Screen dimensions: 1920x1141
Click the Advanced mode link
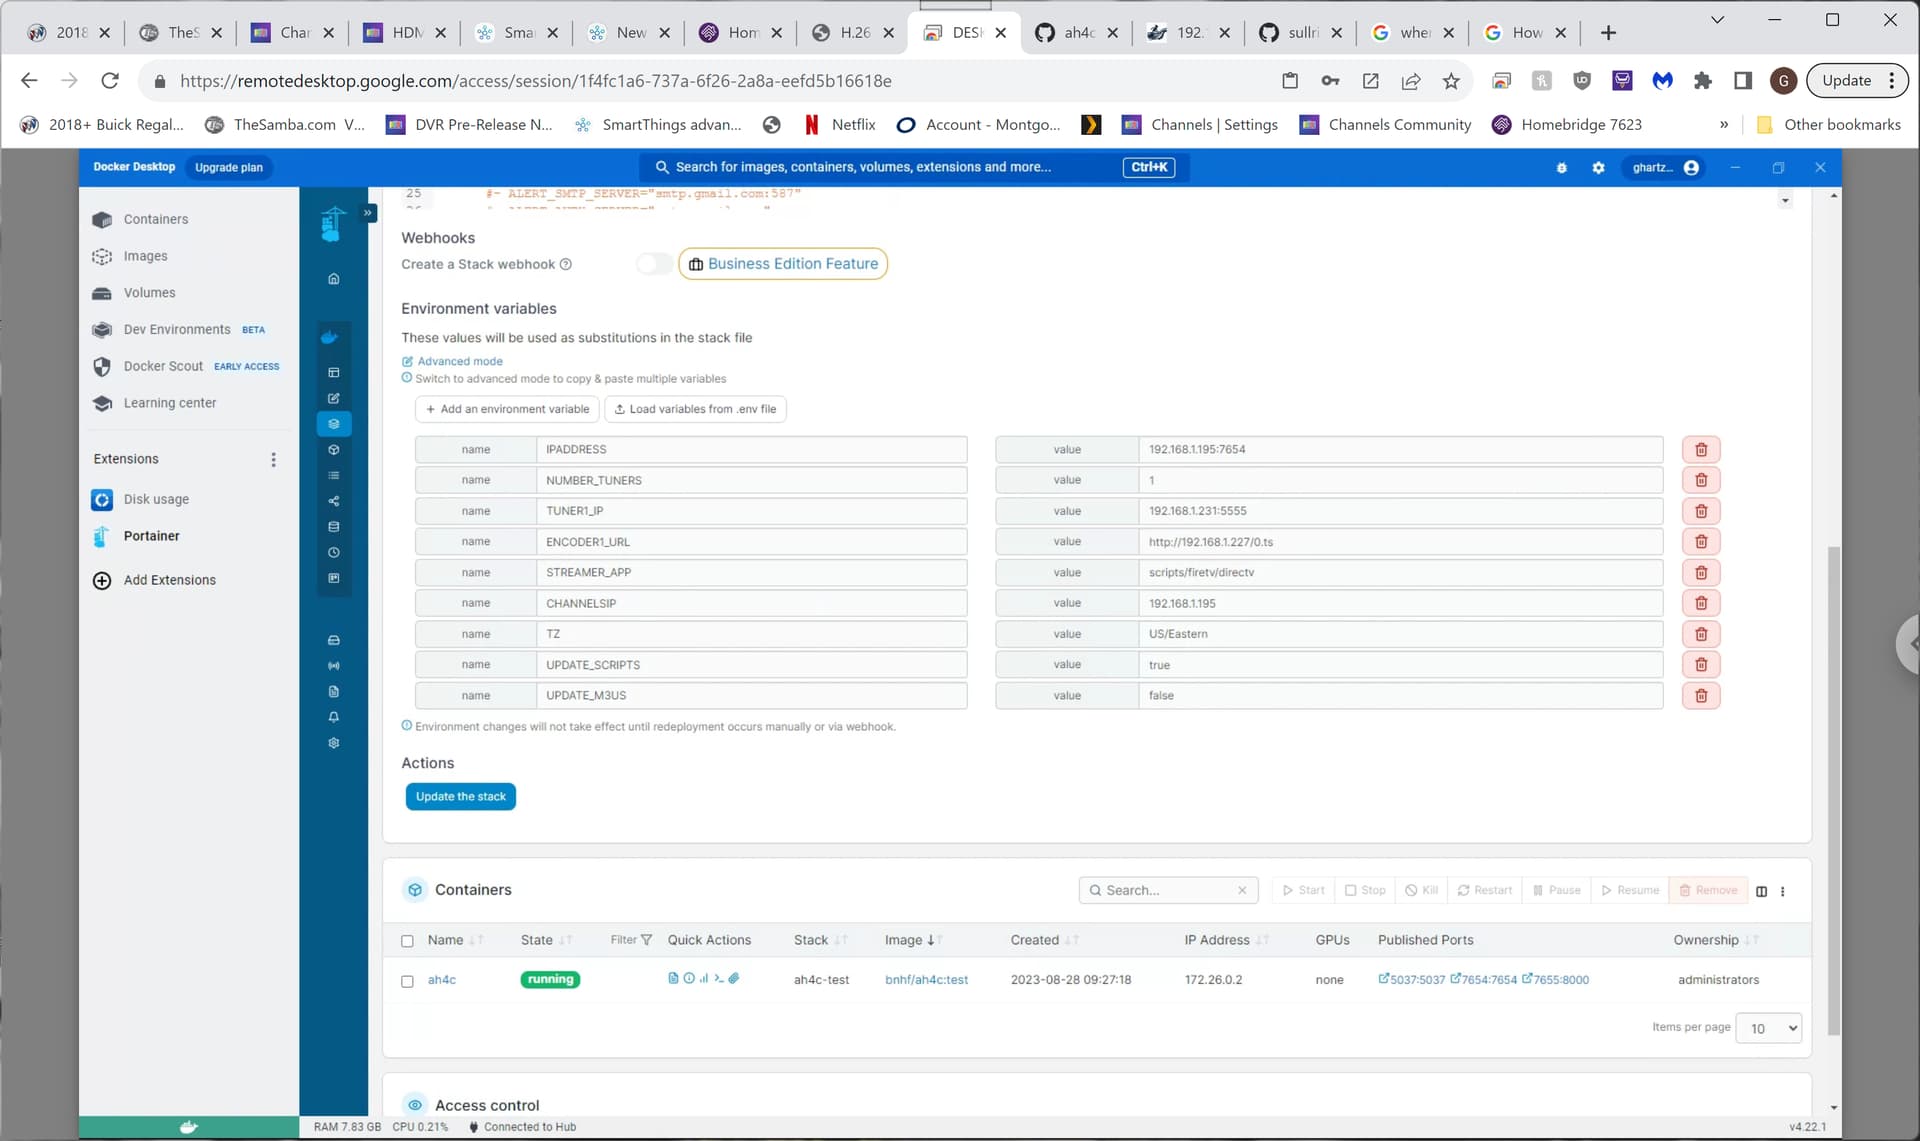pyautogui.click(x=459, y=362)
